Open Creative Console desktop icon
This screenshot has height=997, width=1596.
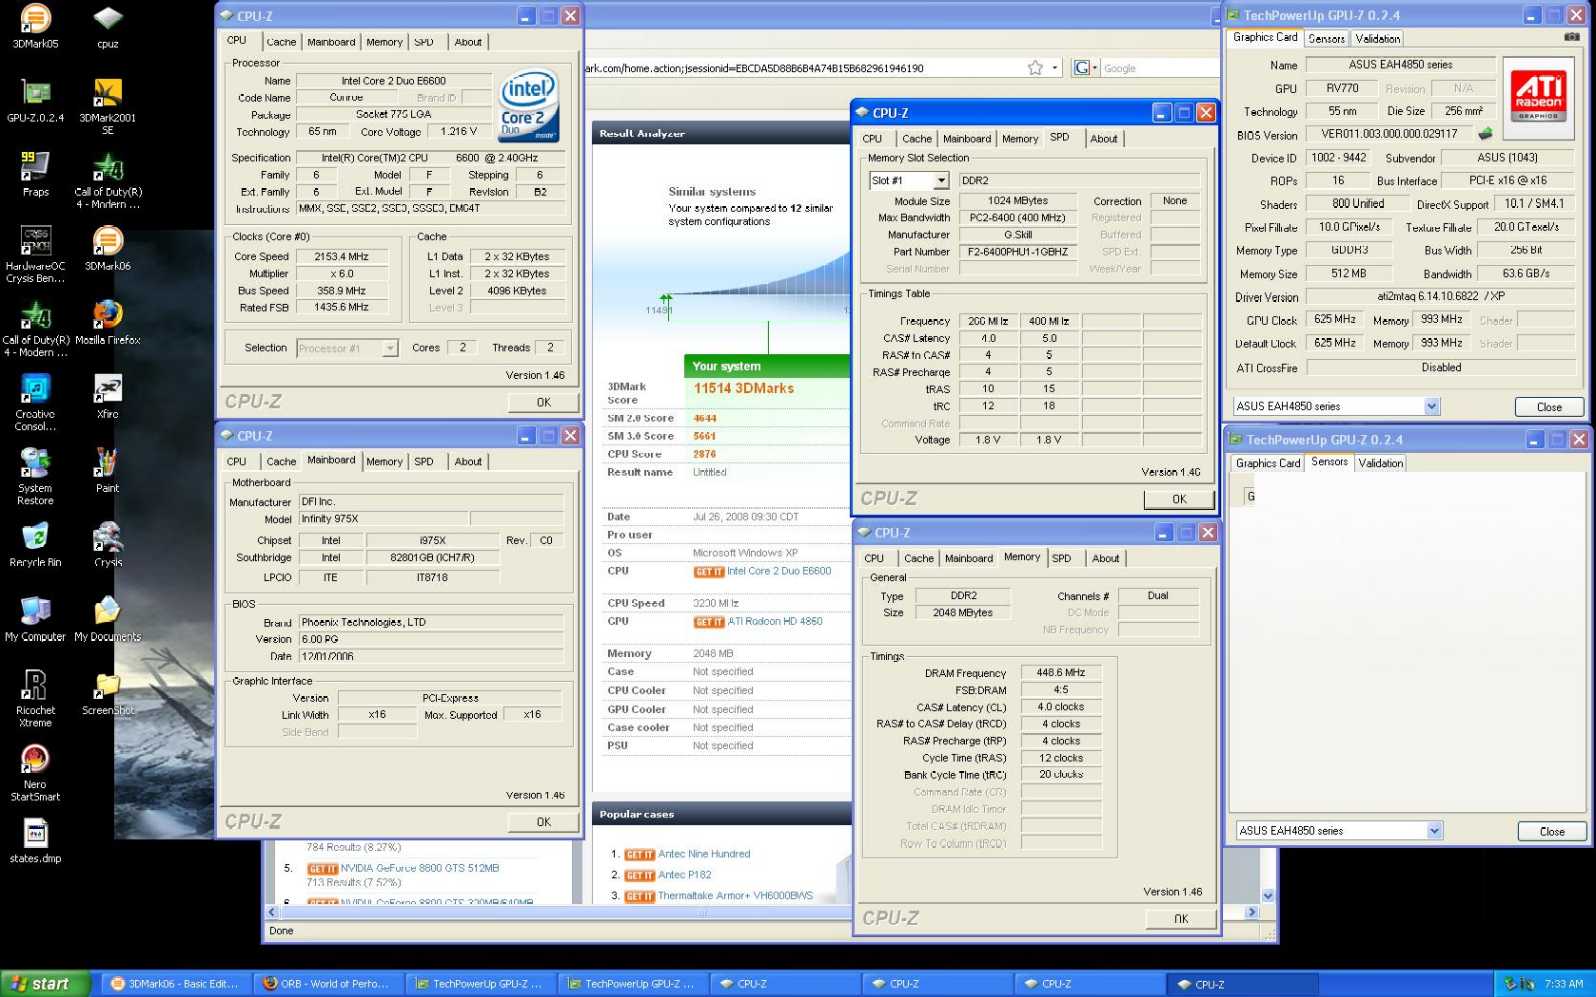(35, 403)
